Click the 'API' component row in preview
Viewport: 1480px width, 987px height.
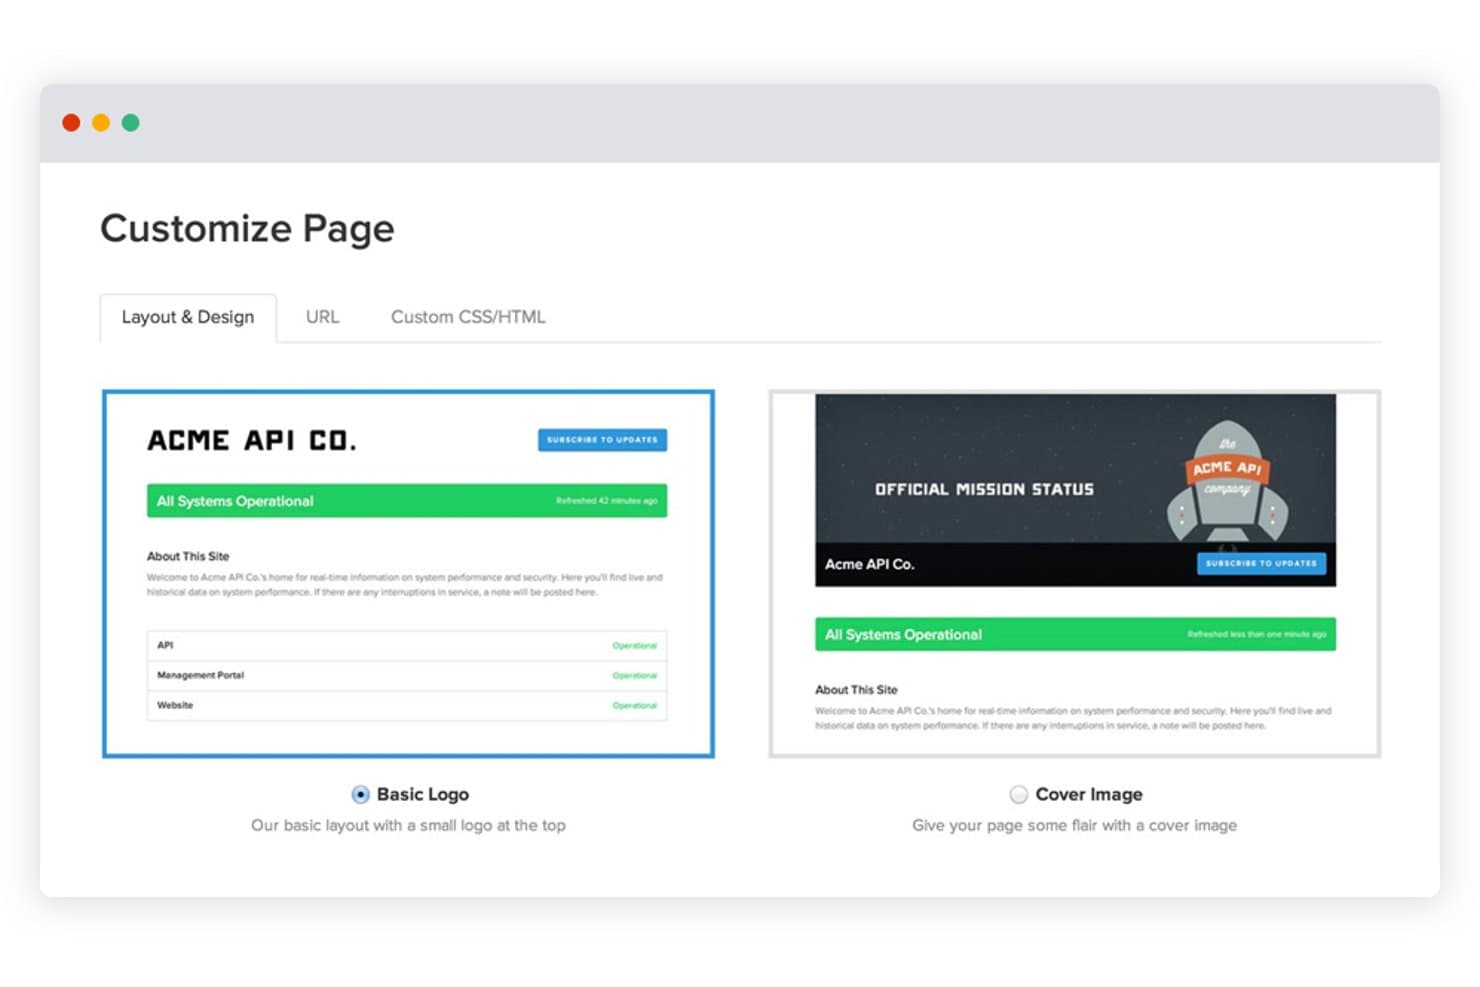click(407, 645)
